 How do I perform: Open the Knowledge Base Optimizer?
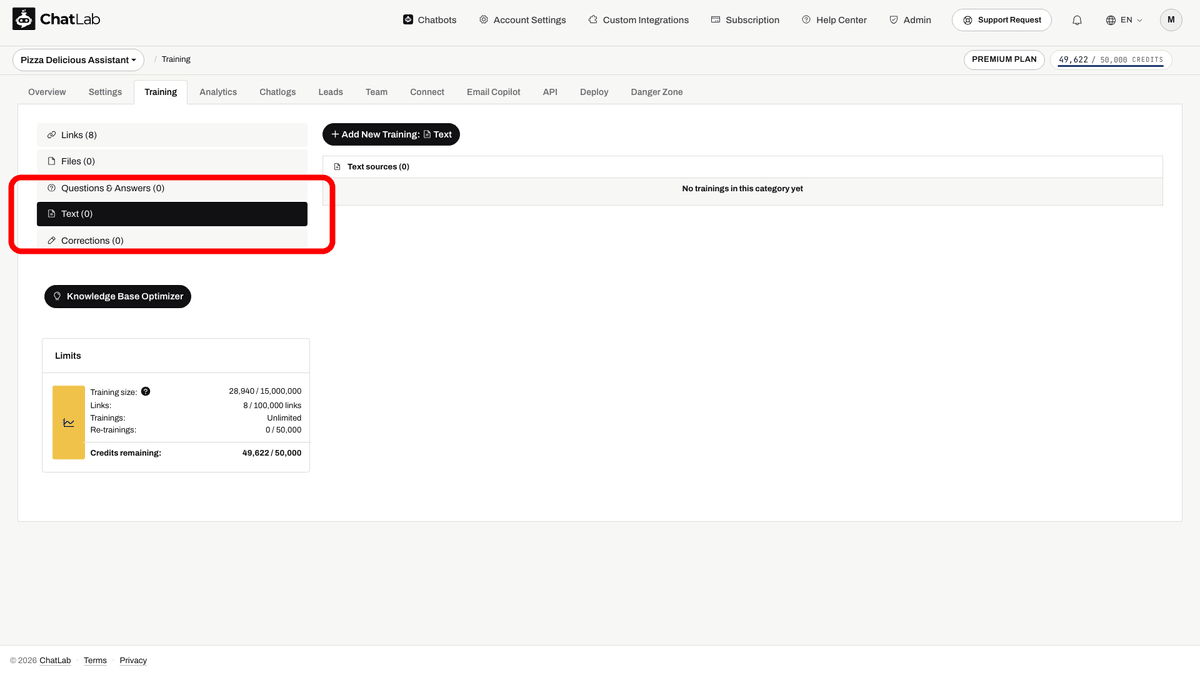click(x=117, y=296)
